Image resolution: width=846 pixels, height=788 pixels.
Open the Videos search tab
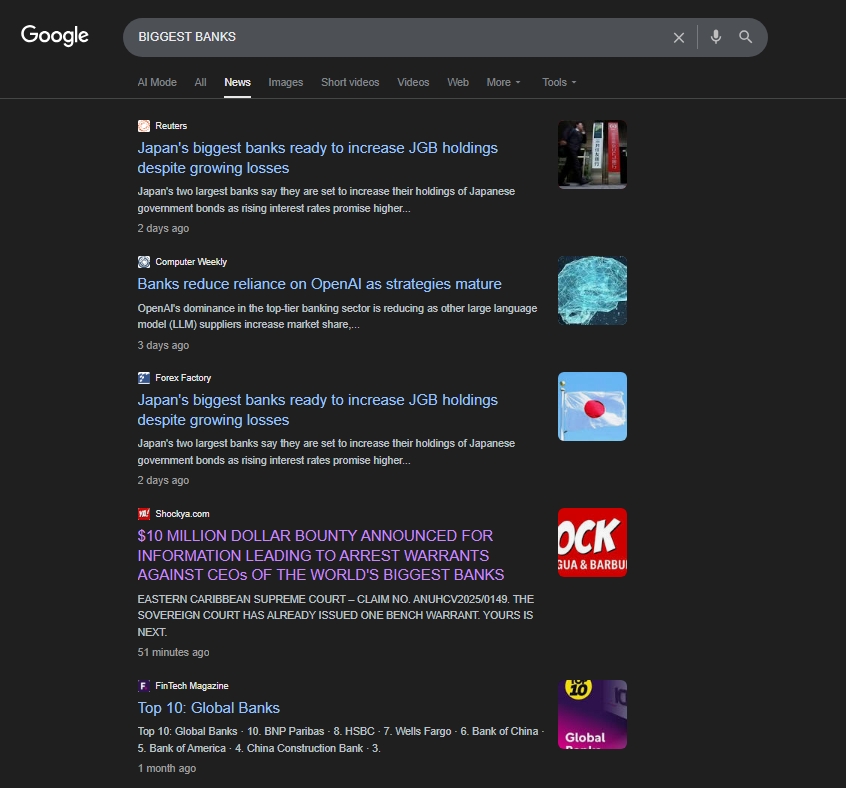tap(413, 82)
